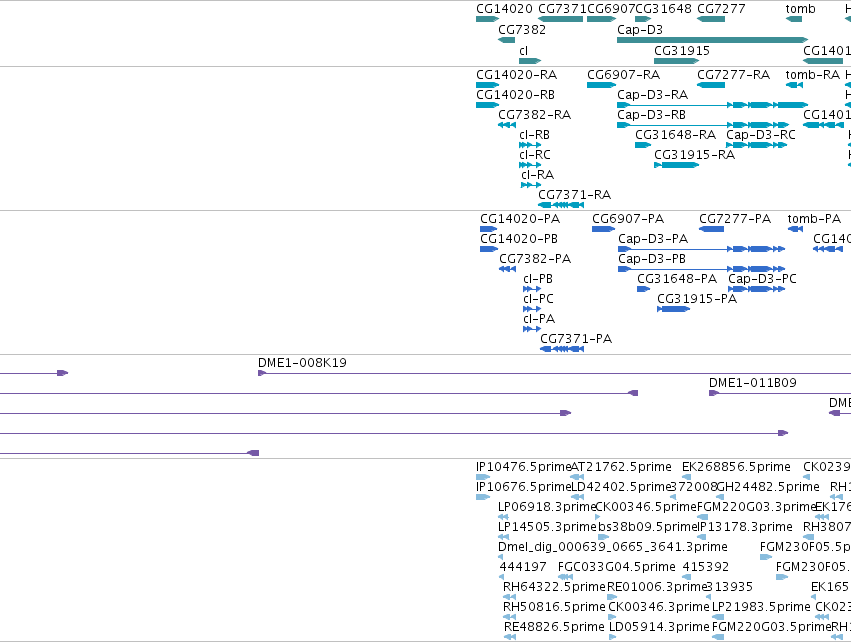The image size is (851, 642).
Task: Select the cl-RB transcript label
Action: [534, 135]
